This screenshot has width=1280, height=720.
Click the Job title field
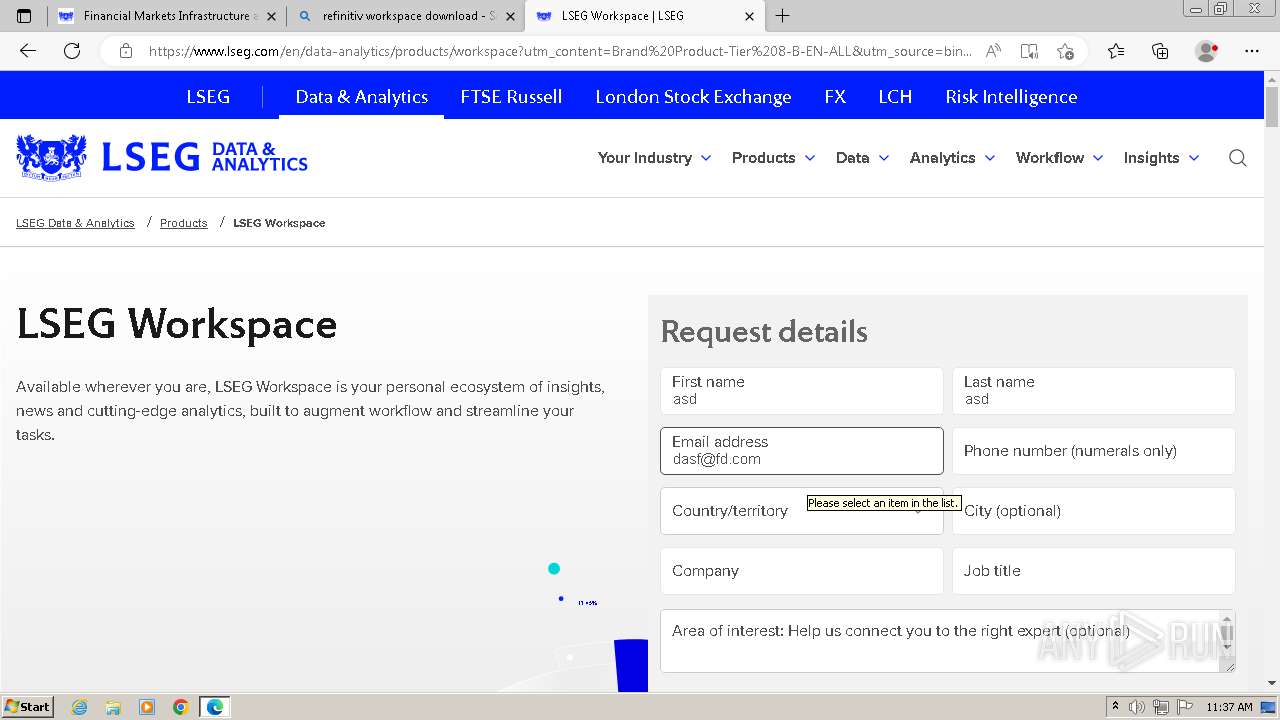(1093, 571)
